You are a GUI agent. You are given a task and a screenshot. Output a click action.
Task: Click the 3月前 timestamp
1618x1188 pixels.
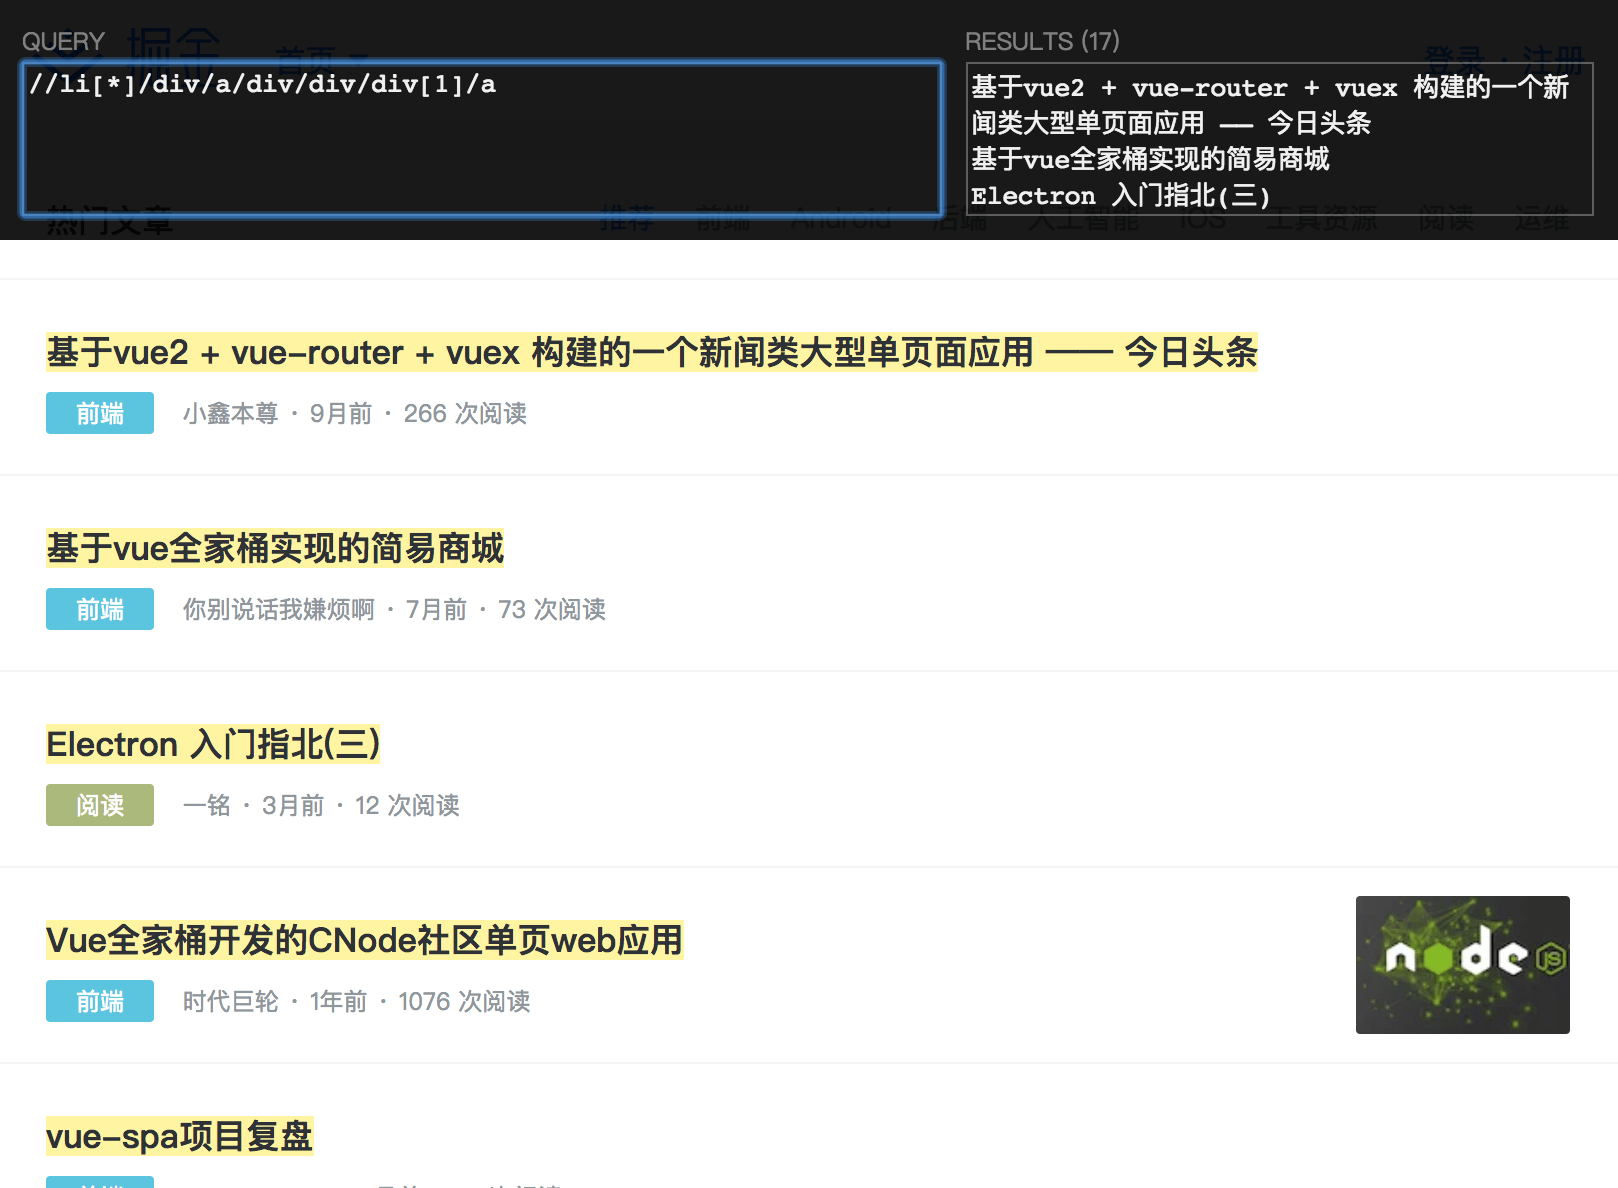[x=293, y=805]
